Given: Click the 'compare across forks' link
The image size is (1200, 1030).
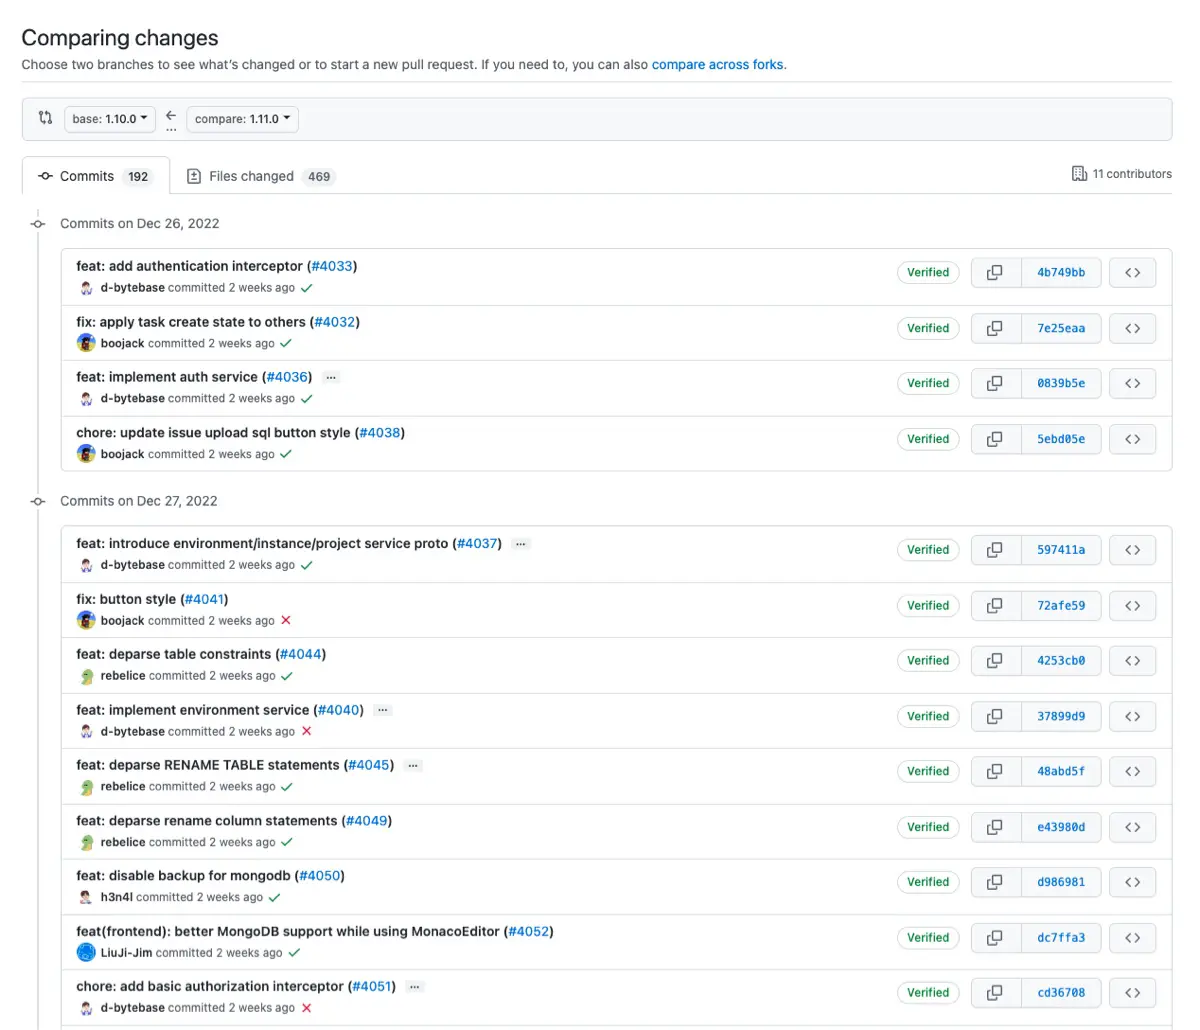Looking at the screenshot, I should point(715,64).
